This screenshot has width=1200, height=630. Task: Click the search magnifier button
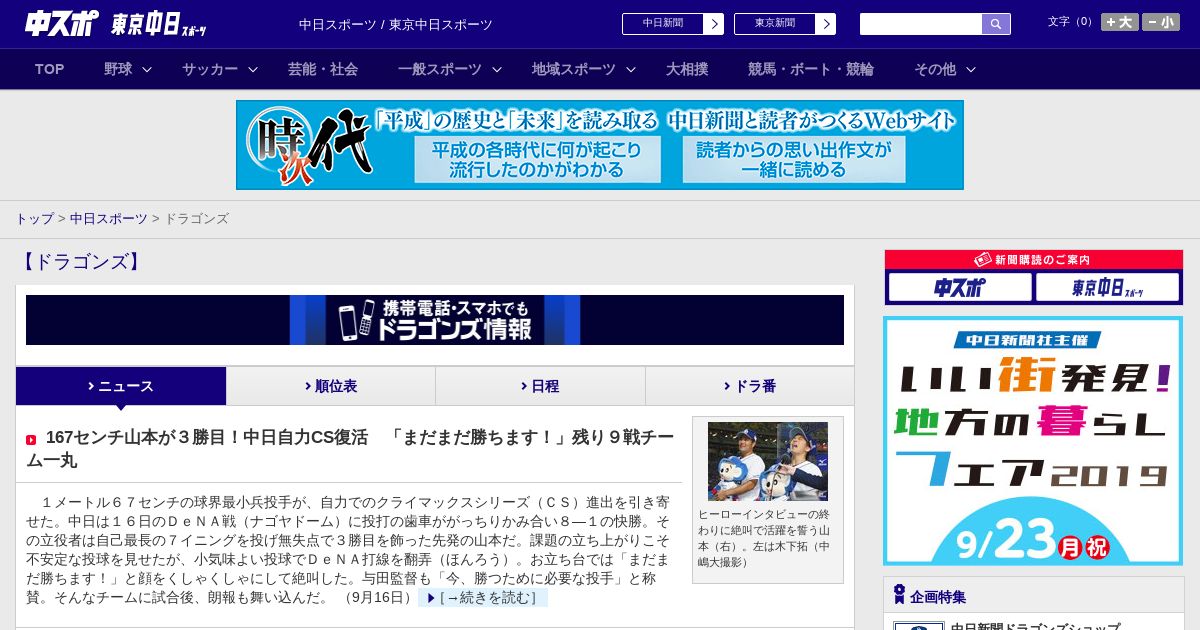pyautogui.click(x=996, y=24)
